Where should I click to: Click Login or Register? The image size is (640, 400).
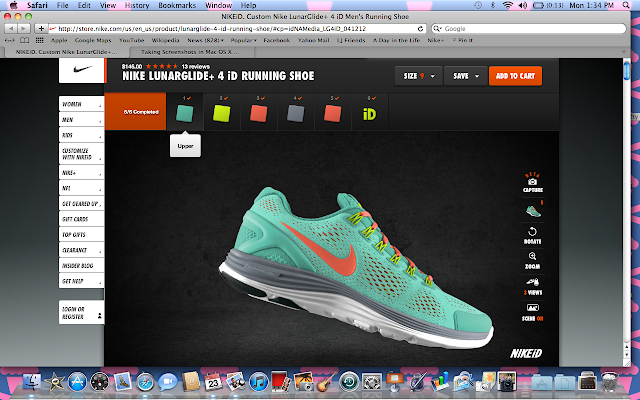(81, 313)
